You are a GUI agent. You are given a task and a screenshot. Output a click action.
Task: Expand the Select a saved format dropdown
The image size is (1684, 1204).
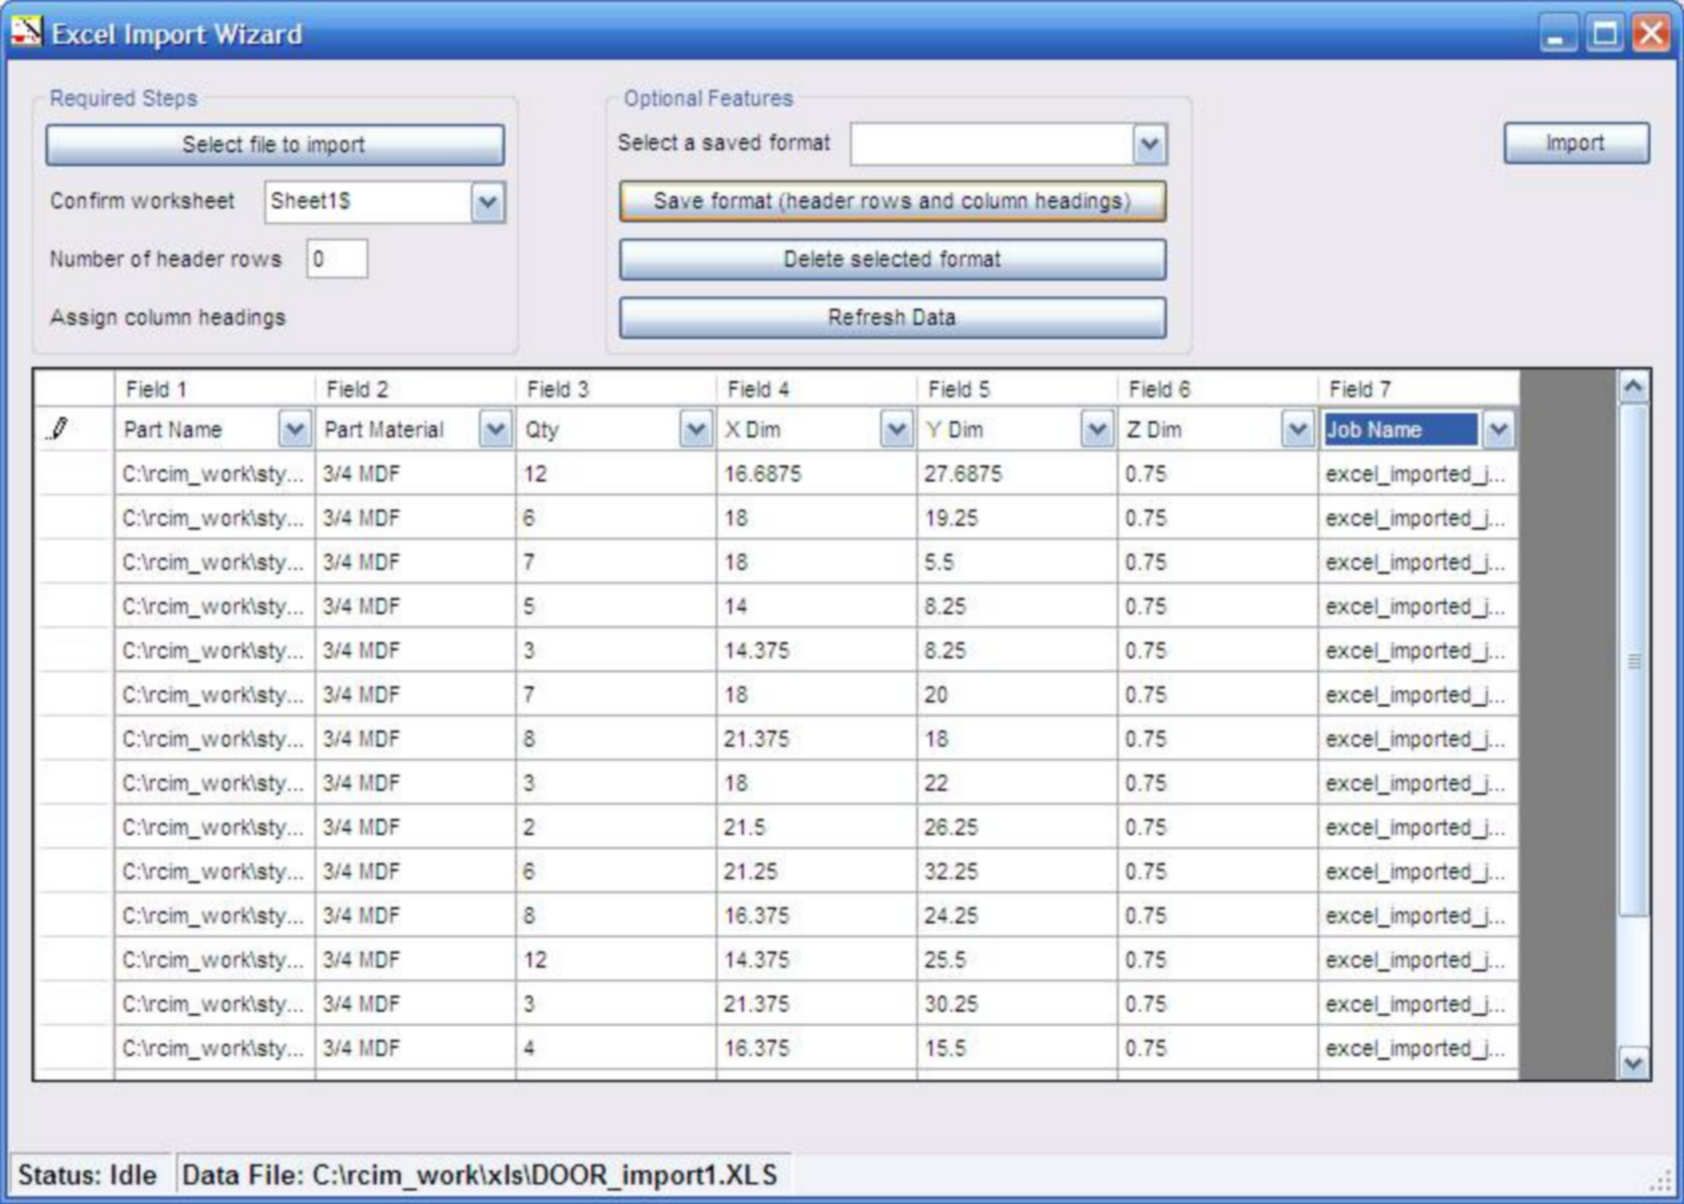1149,144
